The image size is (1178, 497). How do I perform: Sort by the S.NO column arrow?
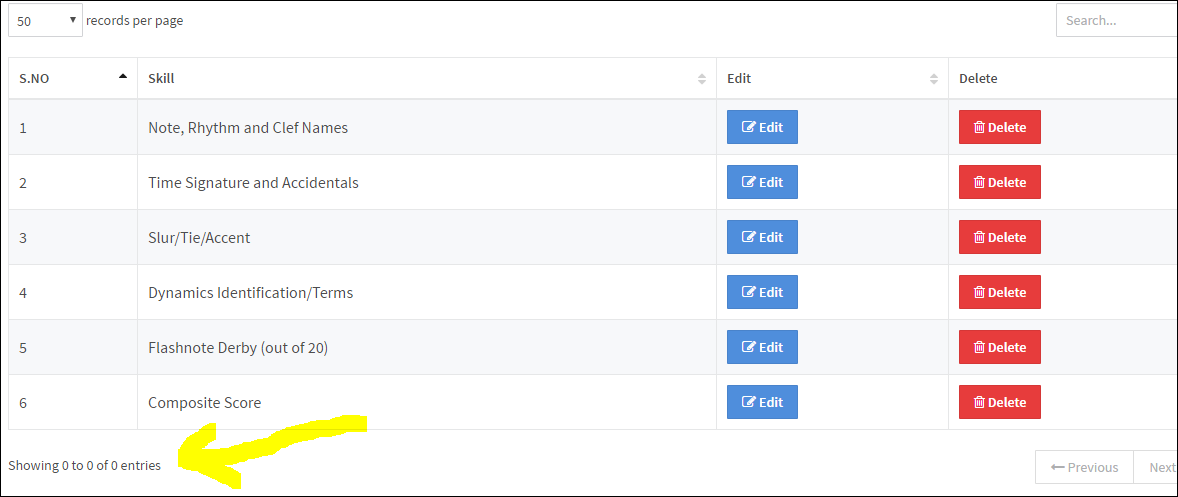(x=122, y=77)
